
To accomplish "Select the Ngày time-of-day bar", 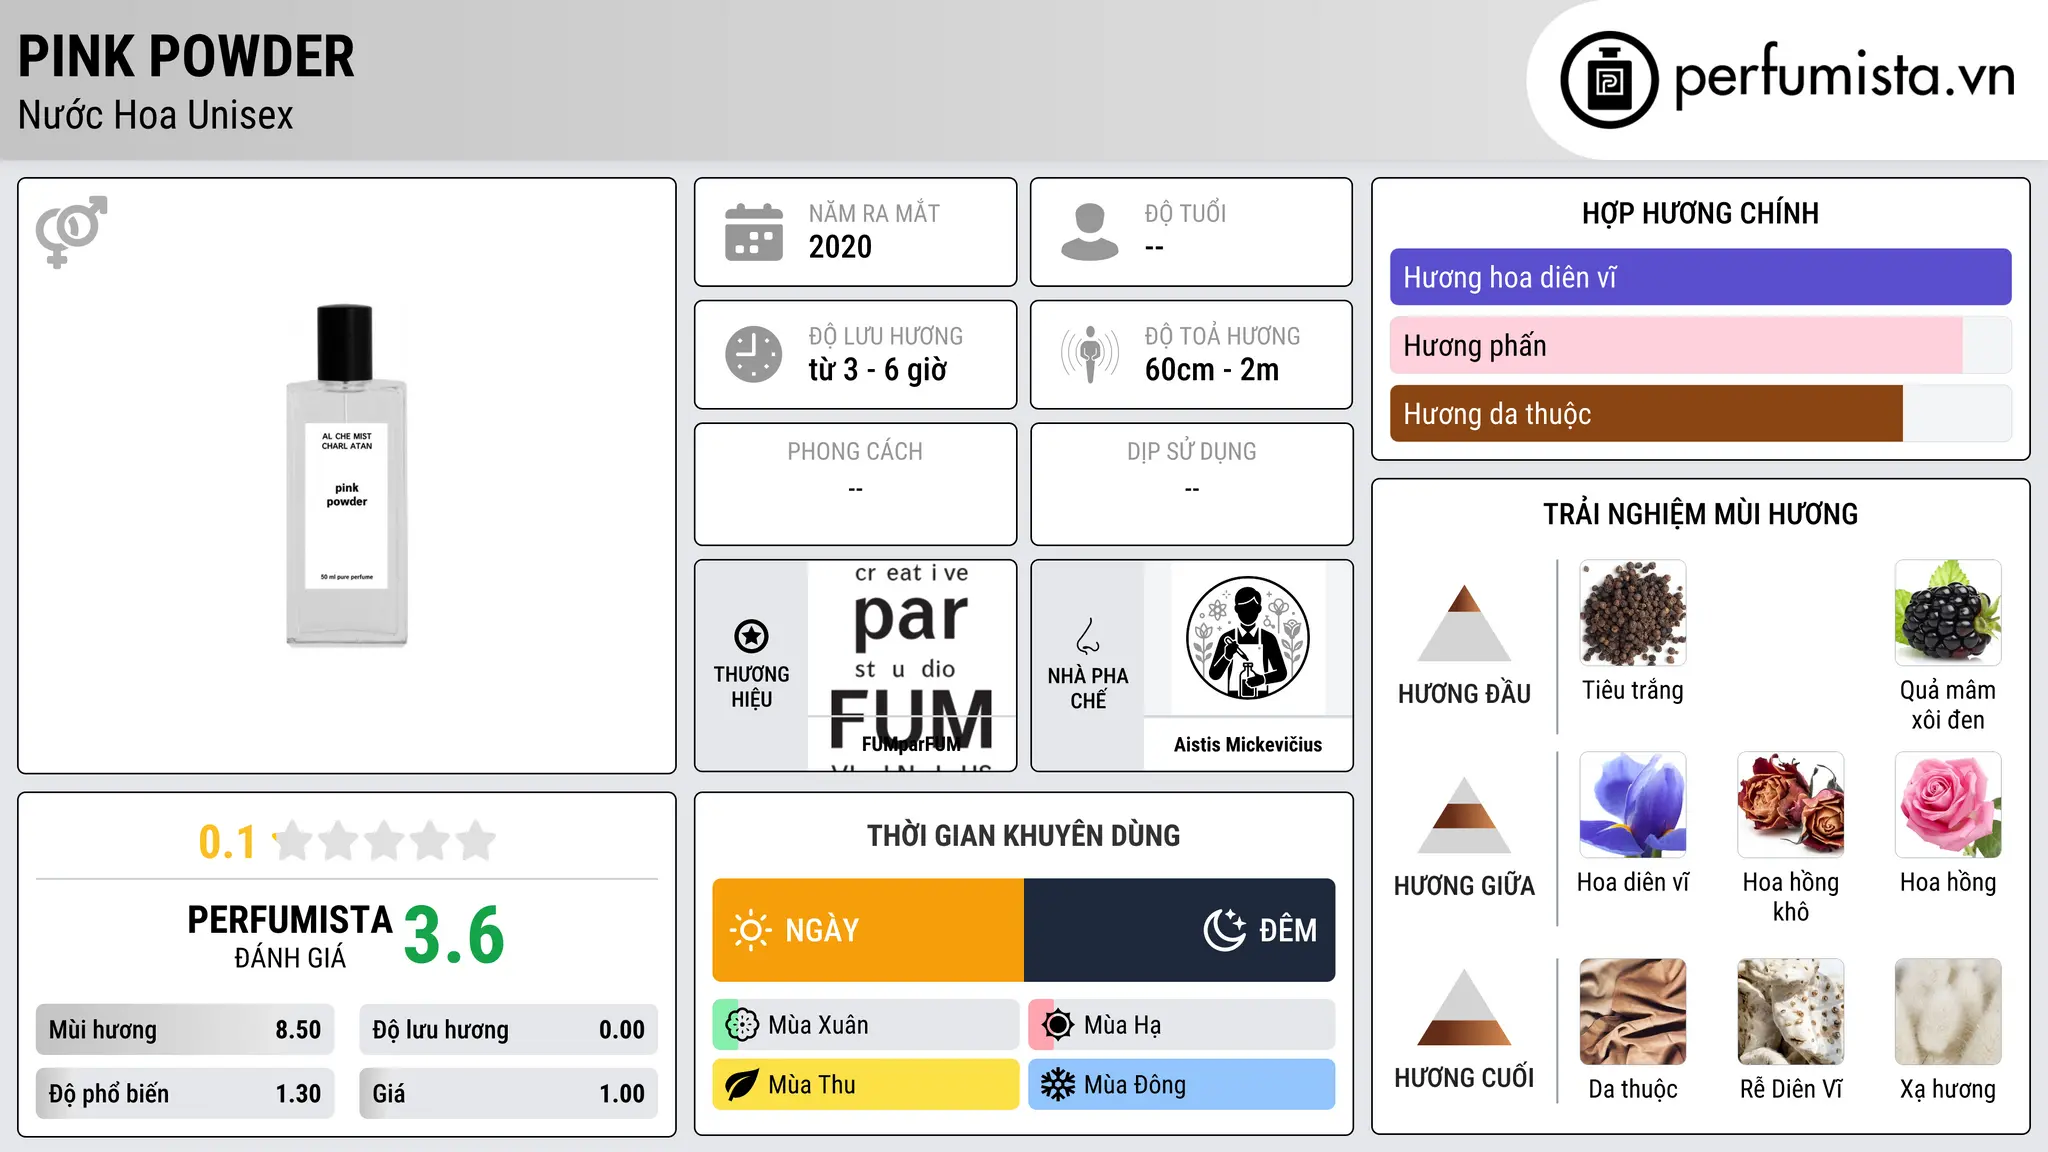I will pyautogui.click(x=868, y=930).
